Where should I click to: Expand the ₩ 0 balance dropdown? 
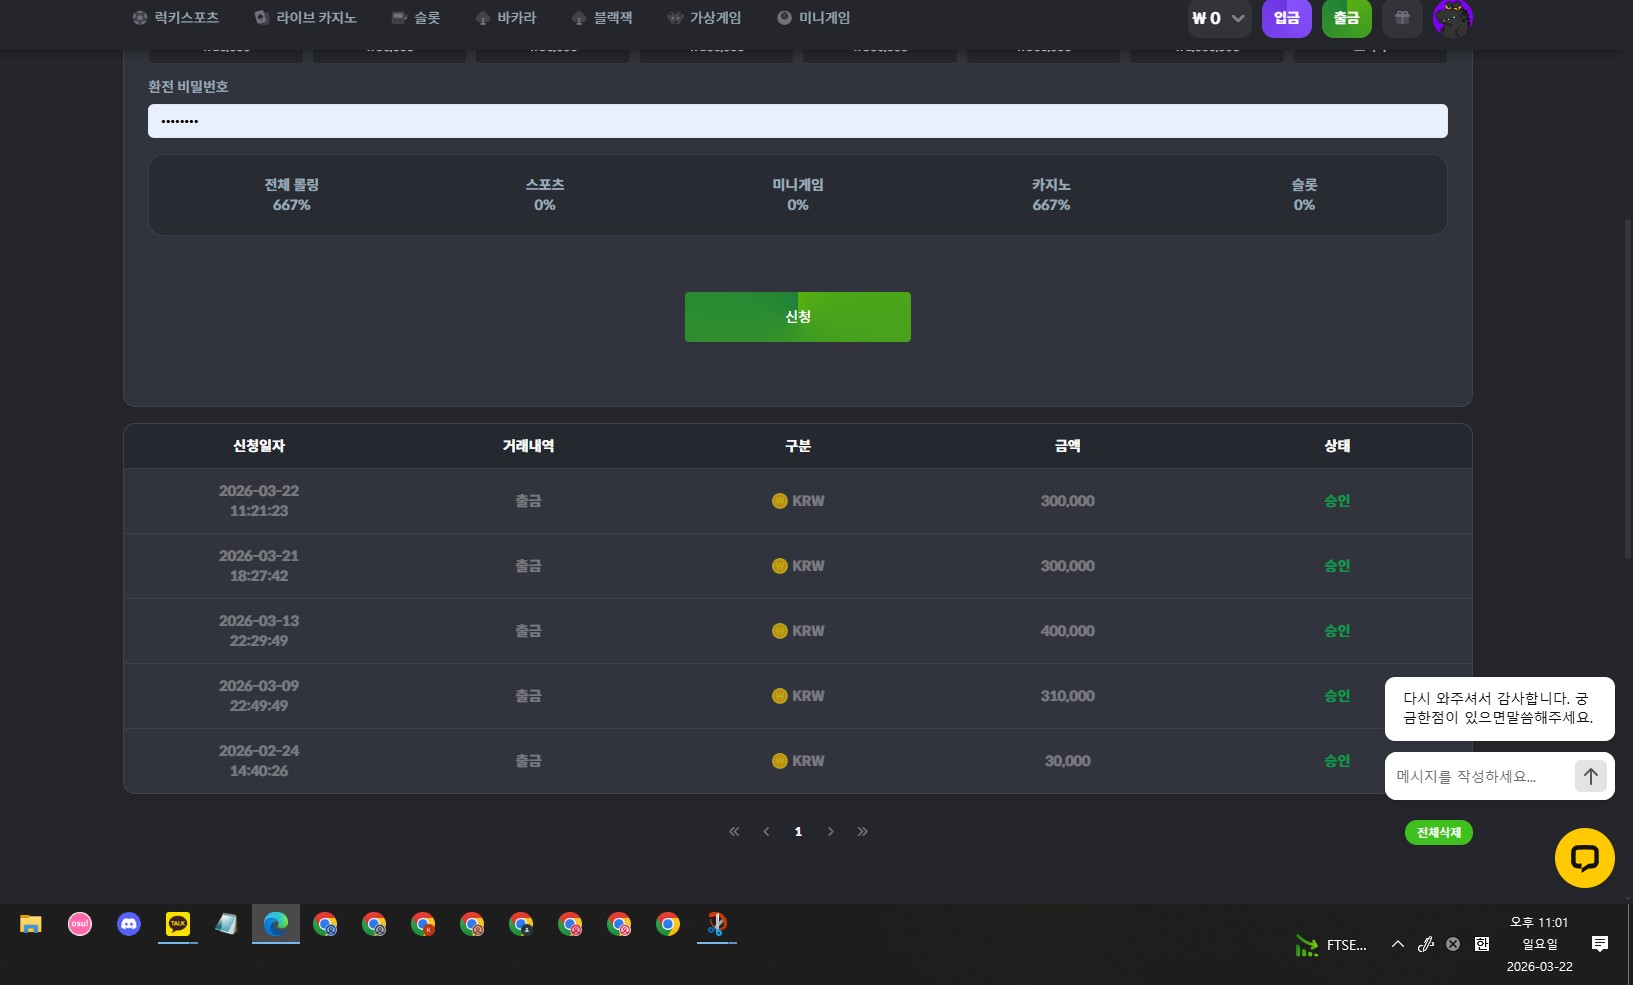[1219, 18]
